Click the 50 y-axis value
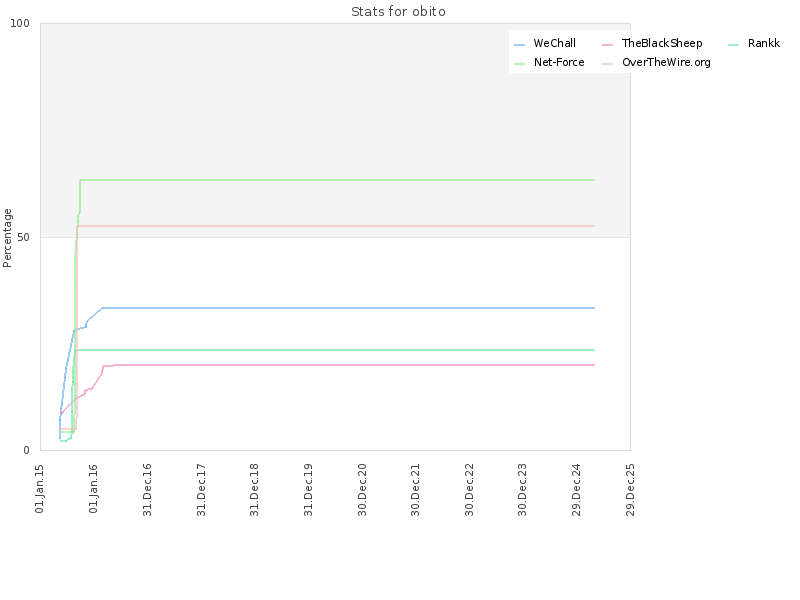 pyautogui.click(x=23, y=238)
